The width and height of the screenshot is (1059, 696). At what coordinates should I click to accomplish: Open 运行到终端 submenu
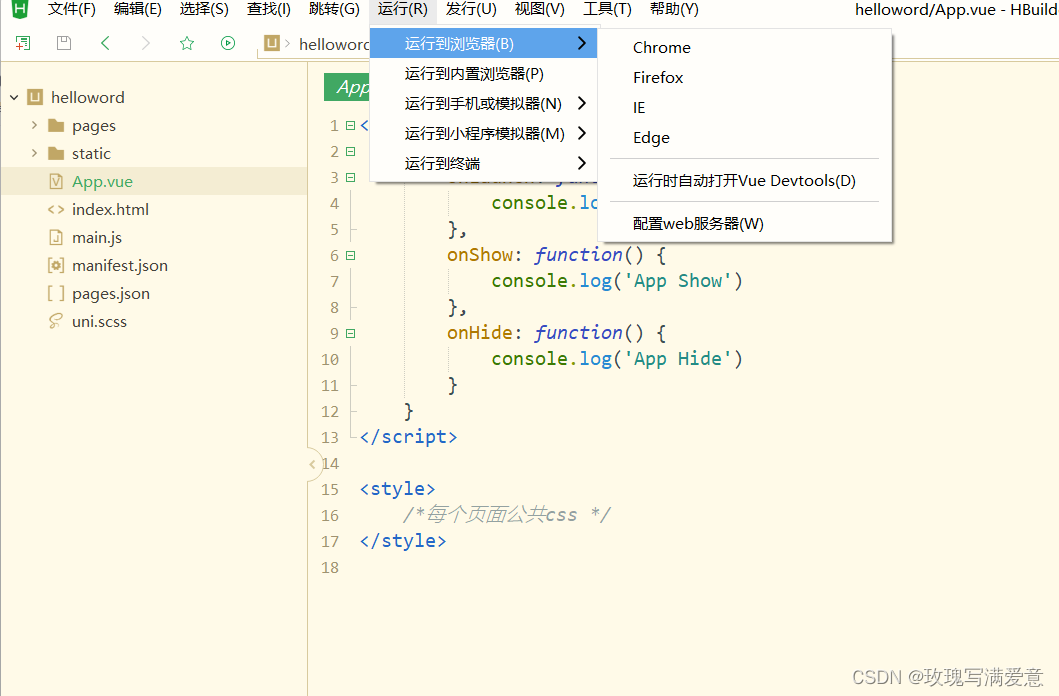click(484, 163)
